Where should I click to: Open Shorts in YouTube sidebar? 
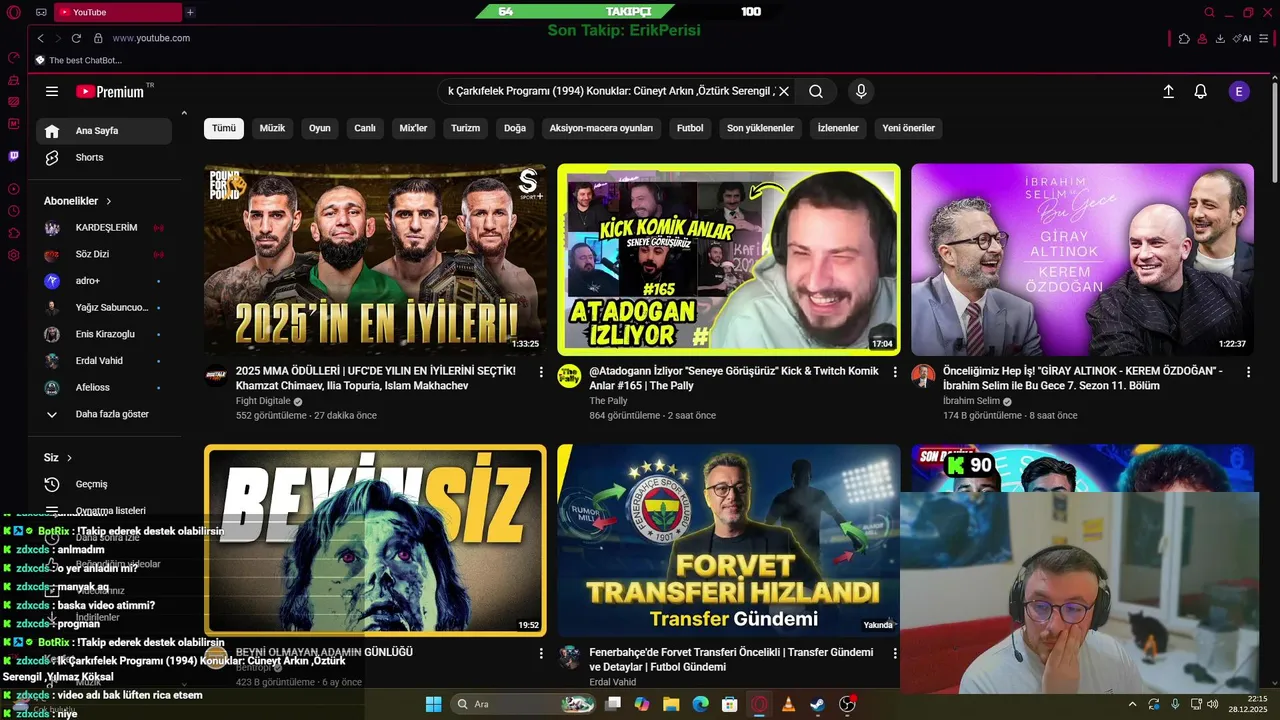(104, 158)
